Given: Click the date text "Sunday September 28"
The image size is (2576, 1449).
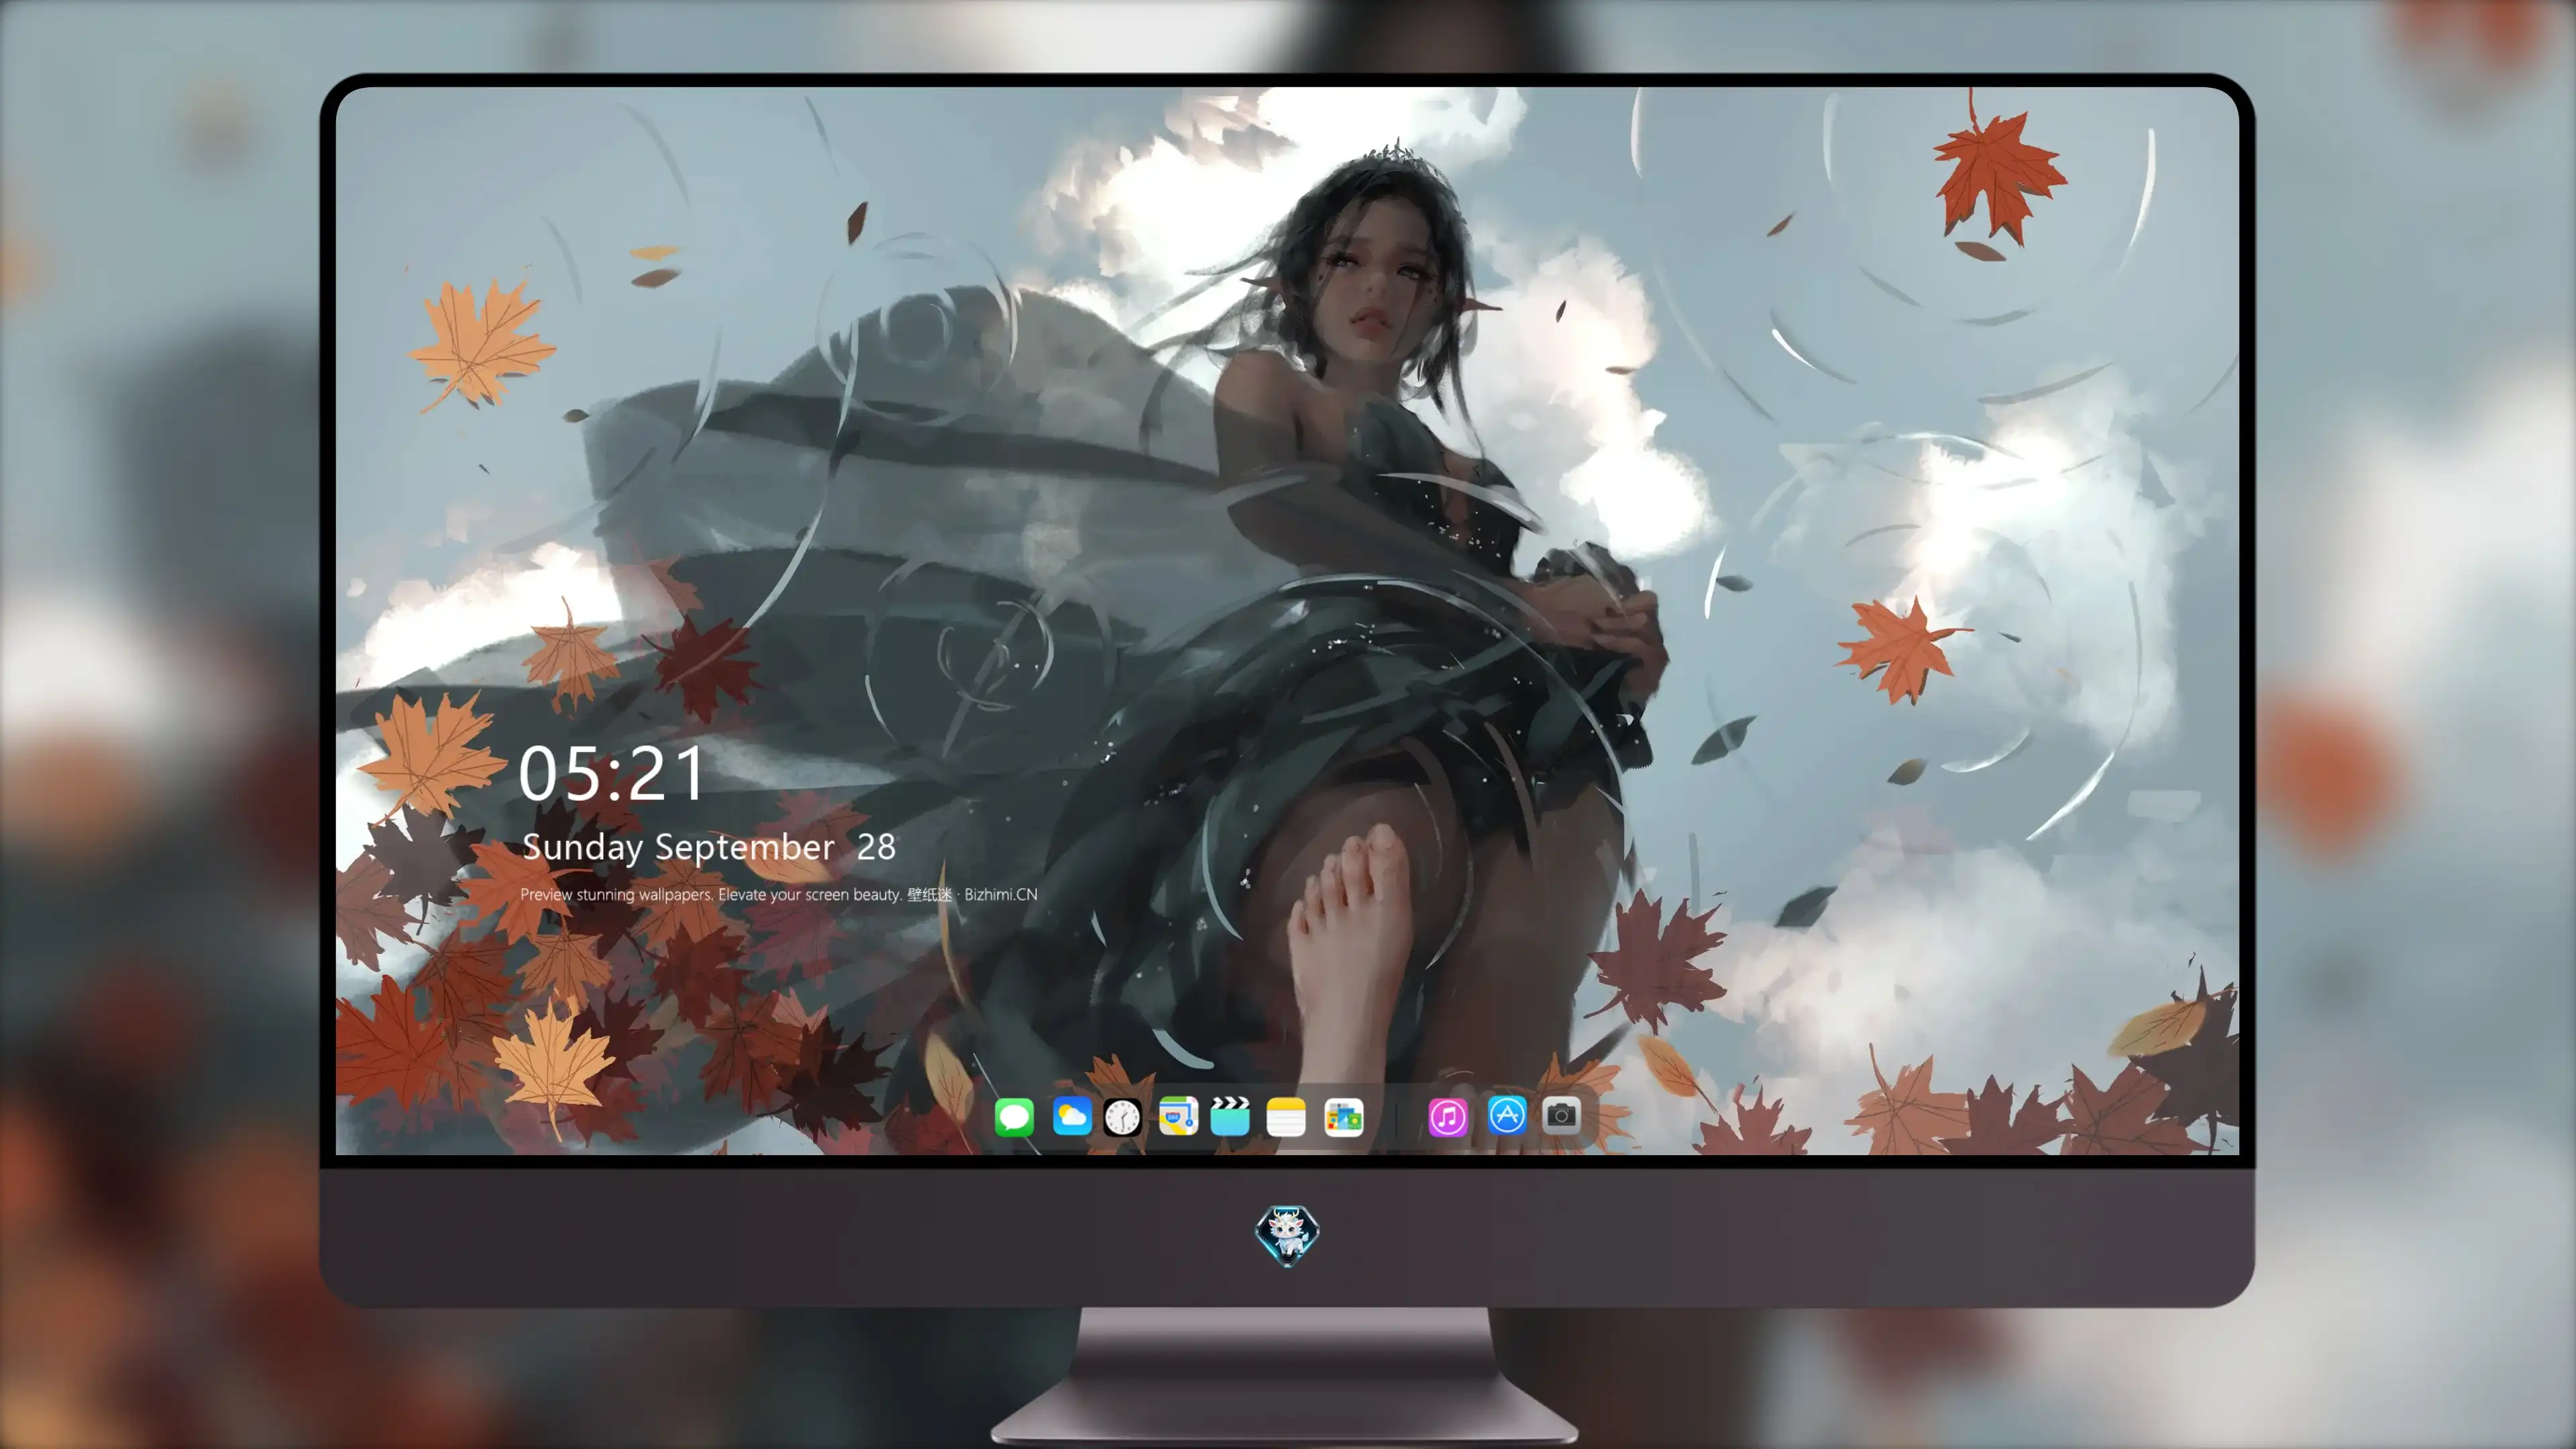Looking at the screenshot, I should coord(709,847).
